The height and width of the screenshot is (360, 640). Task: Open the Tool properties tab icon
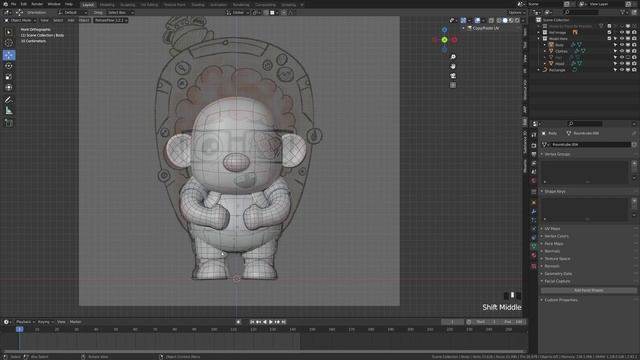click(533, 135)
